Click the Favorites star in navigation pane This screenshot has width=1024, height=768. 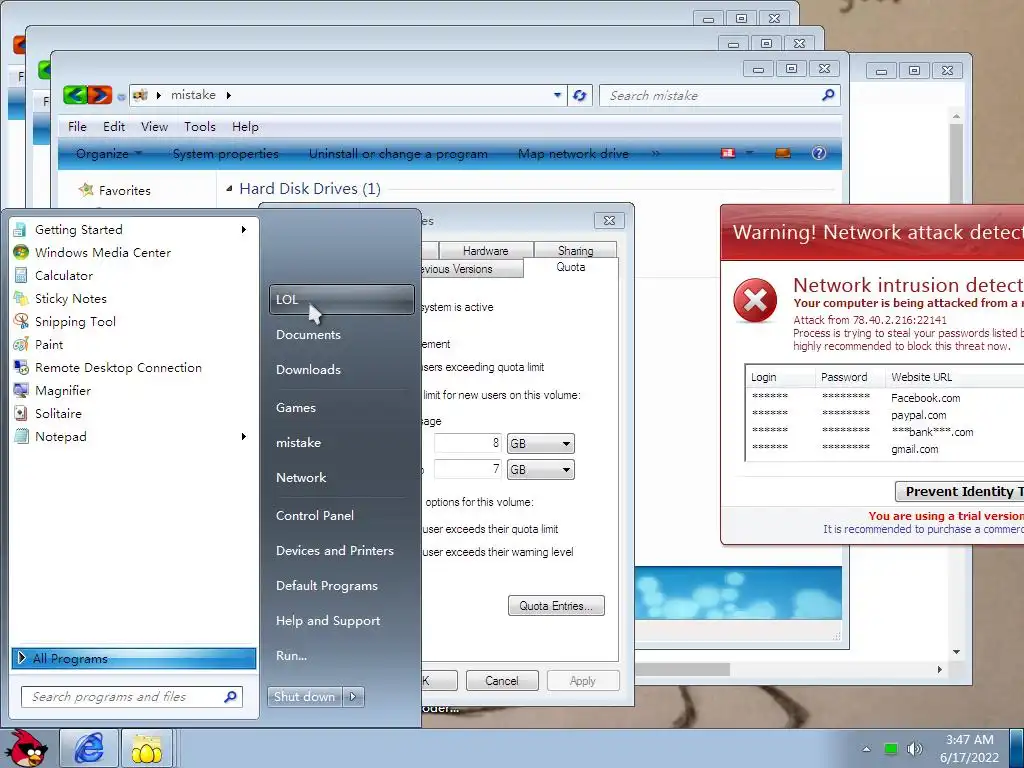(86, 190)
